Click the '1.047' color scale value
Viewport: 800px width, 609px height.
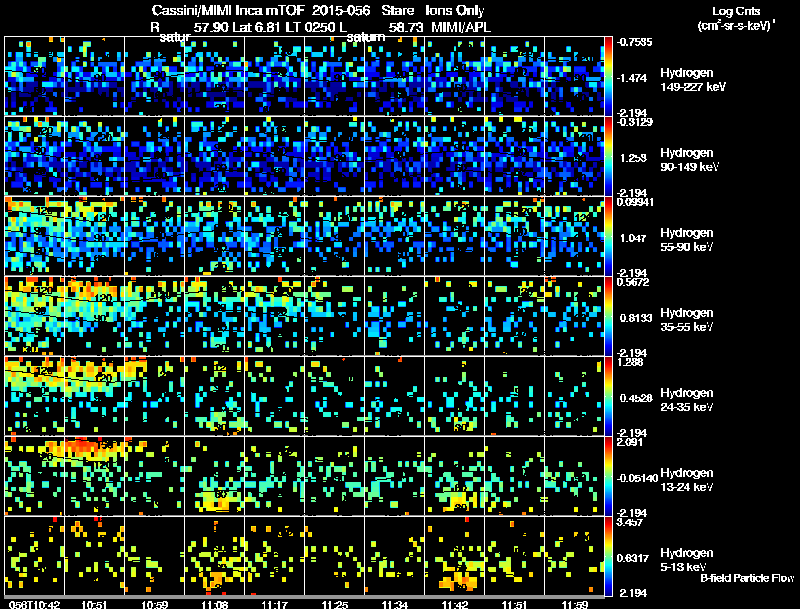coord(633,238)
